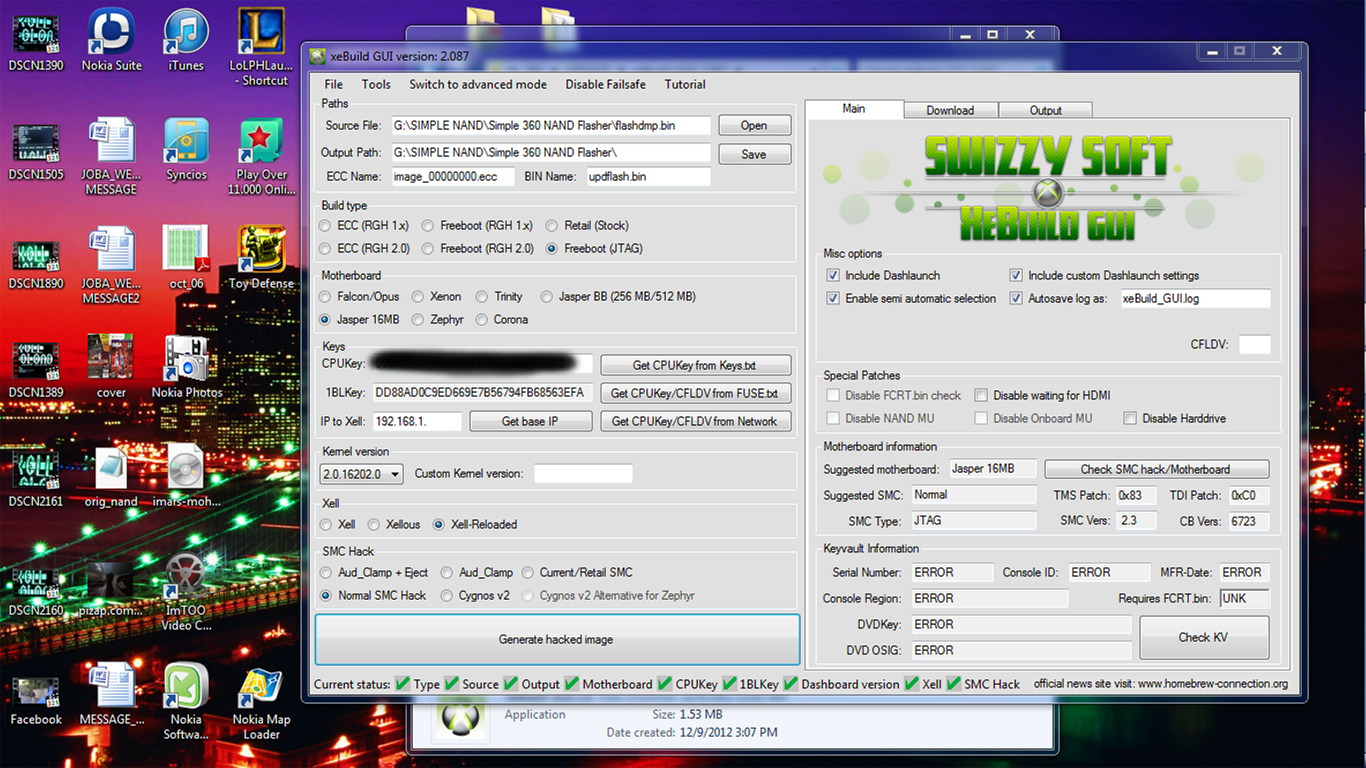1366x768 pixels.
Task: Launch Nokia Software updater icon
Action: coord(186,701)
